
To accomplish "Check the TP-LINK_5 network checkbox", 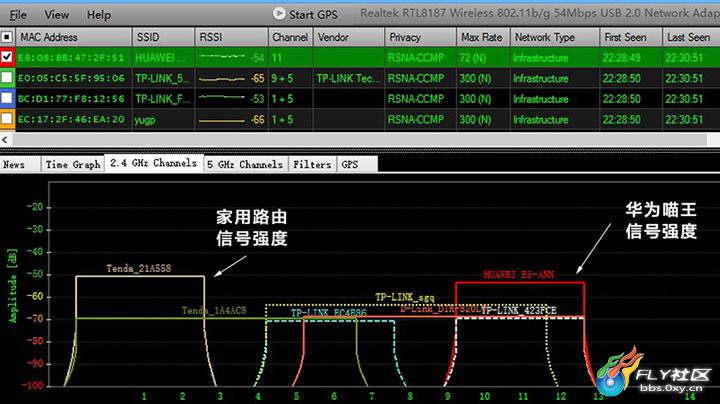I will (x=7, y=78).
